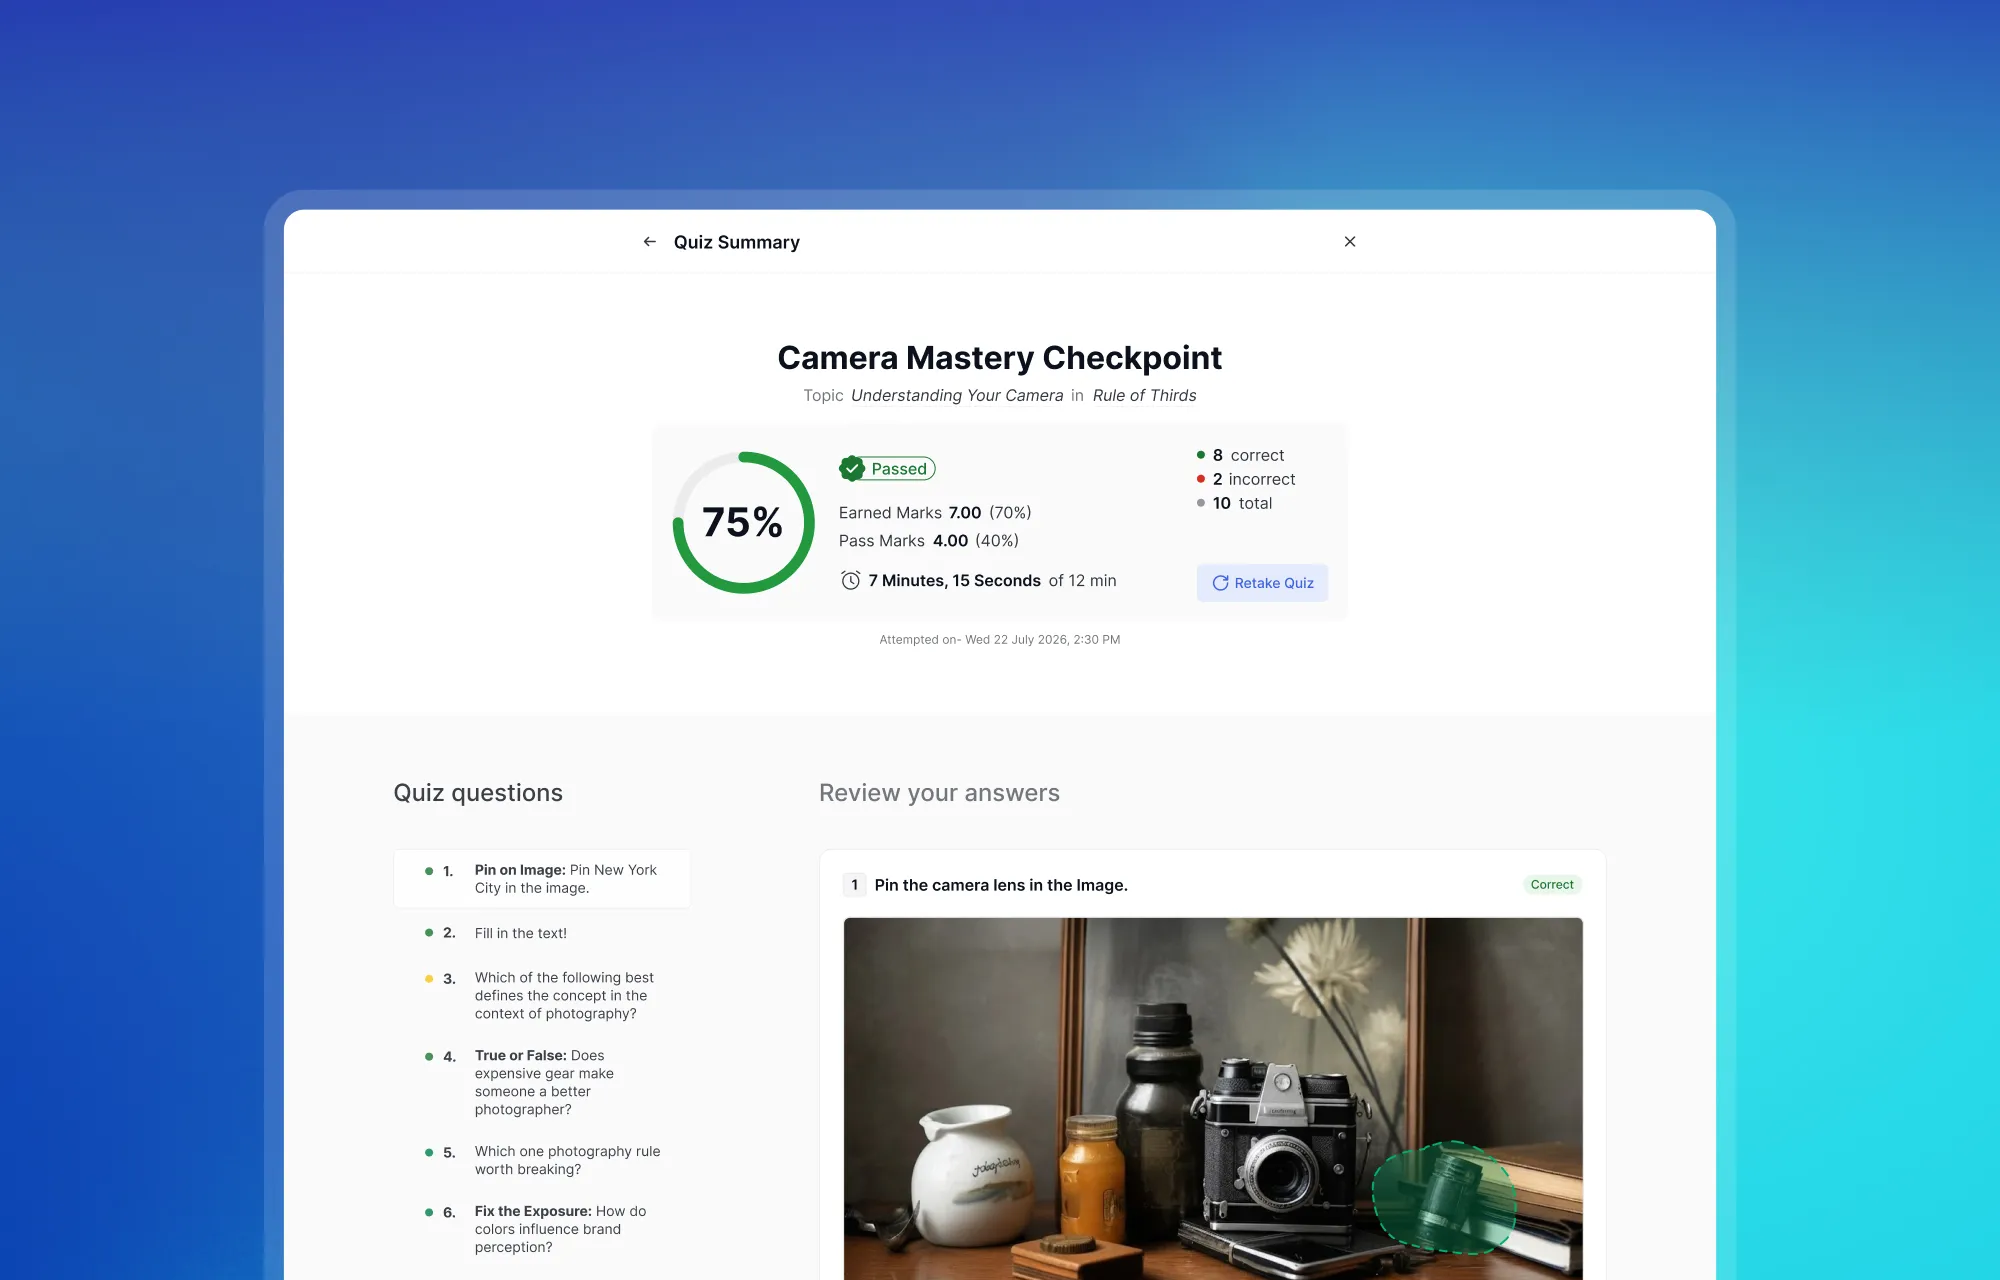This screenshot has width=2000, height=1280.
Task: Click the Earned Marks 7.00 value
Action: coord(965,513)
